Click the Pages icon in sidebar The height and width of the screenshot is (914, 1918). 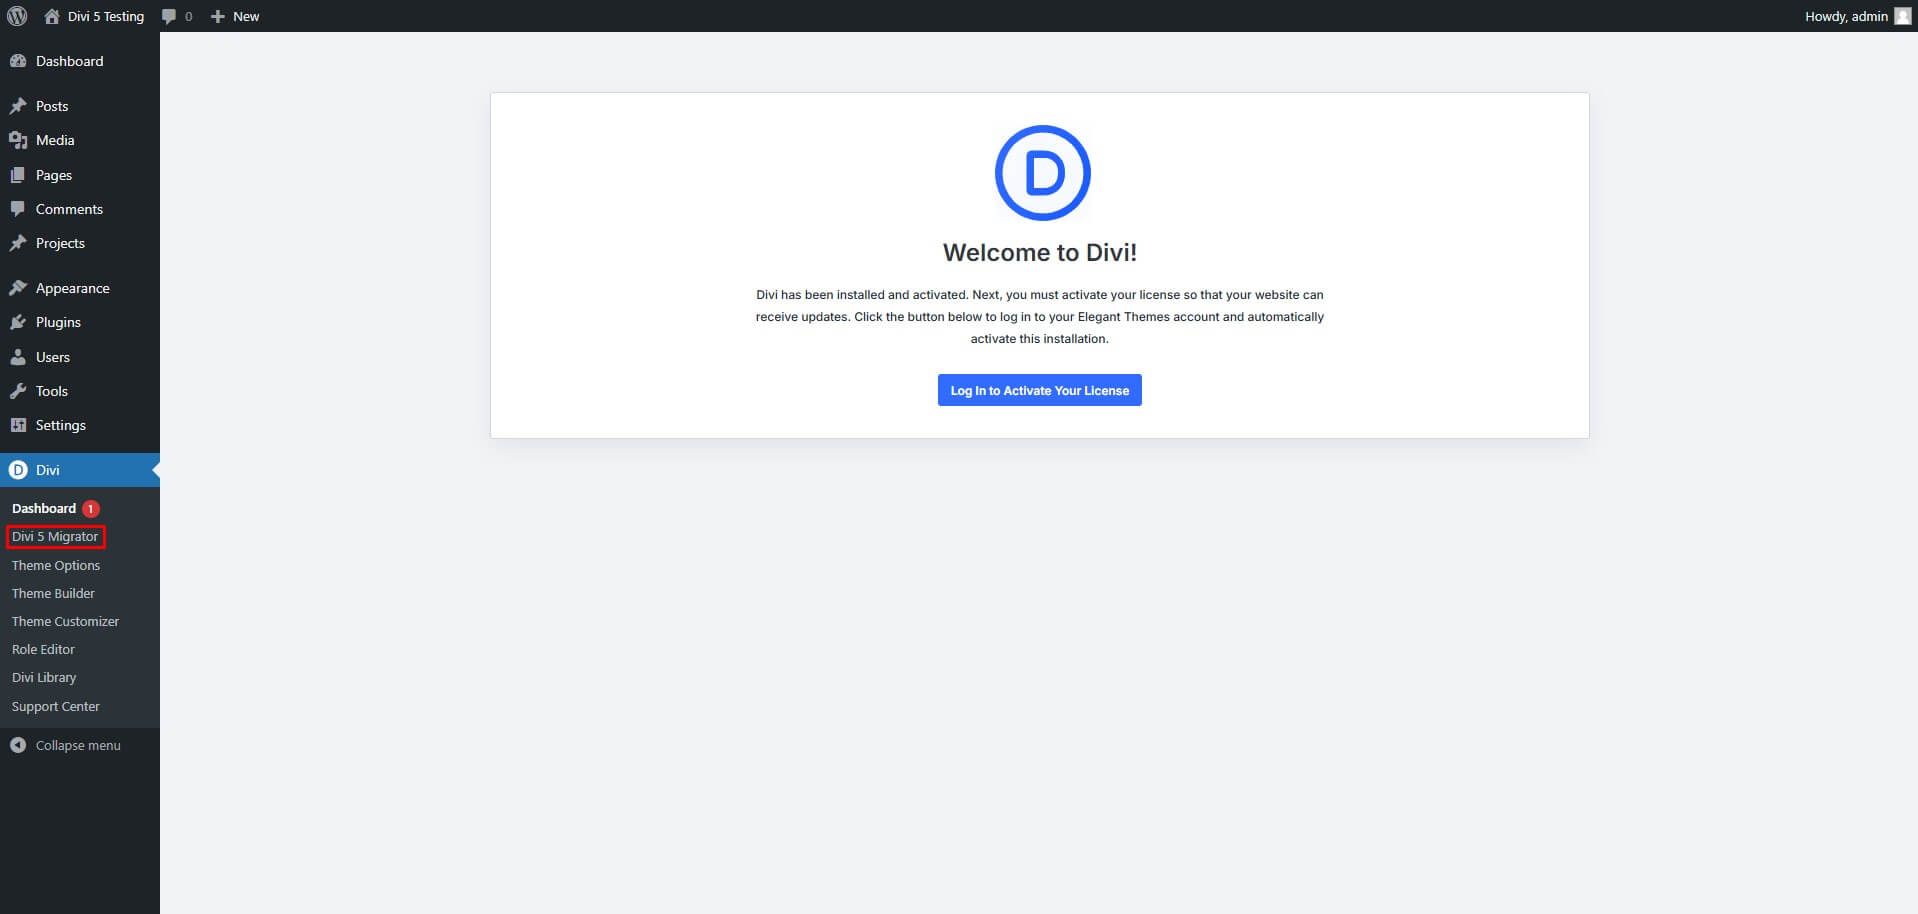coord(18,175)
